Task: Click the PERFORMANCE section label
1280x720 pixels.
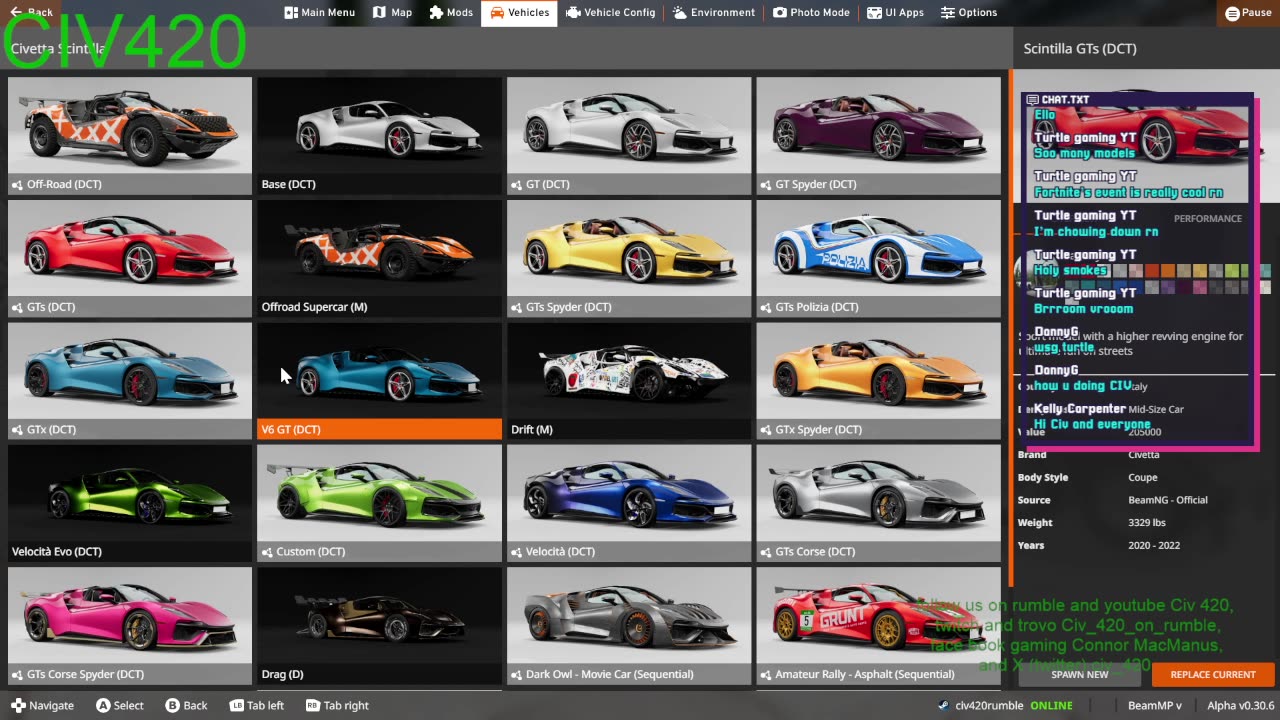Action: [x=1208, y=218]
